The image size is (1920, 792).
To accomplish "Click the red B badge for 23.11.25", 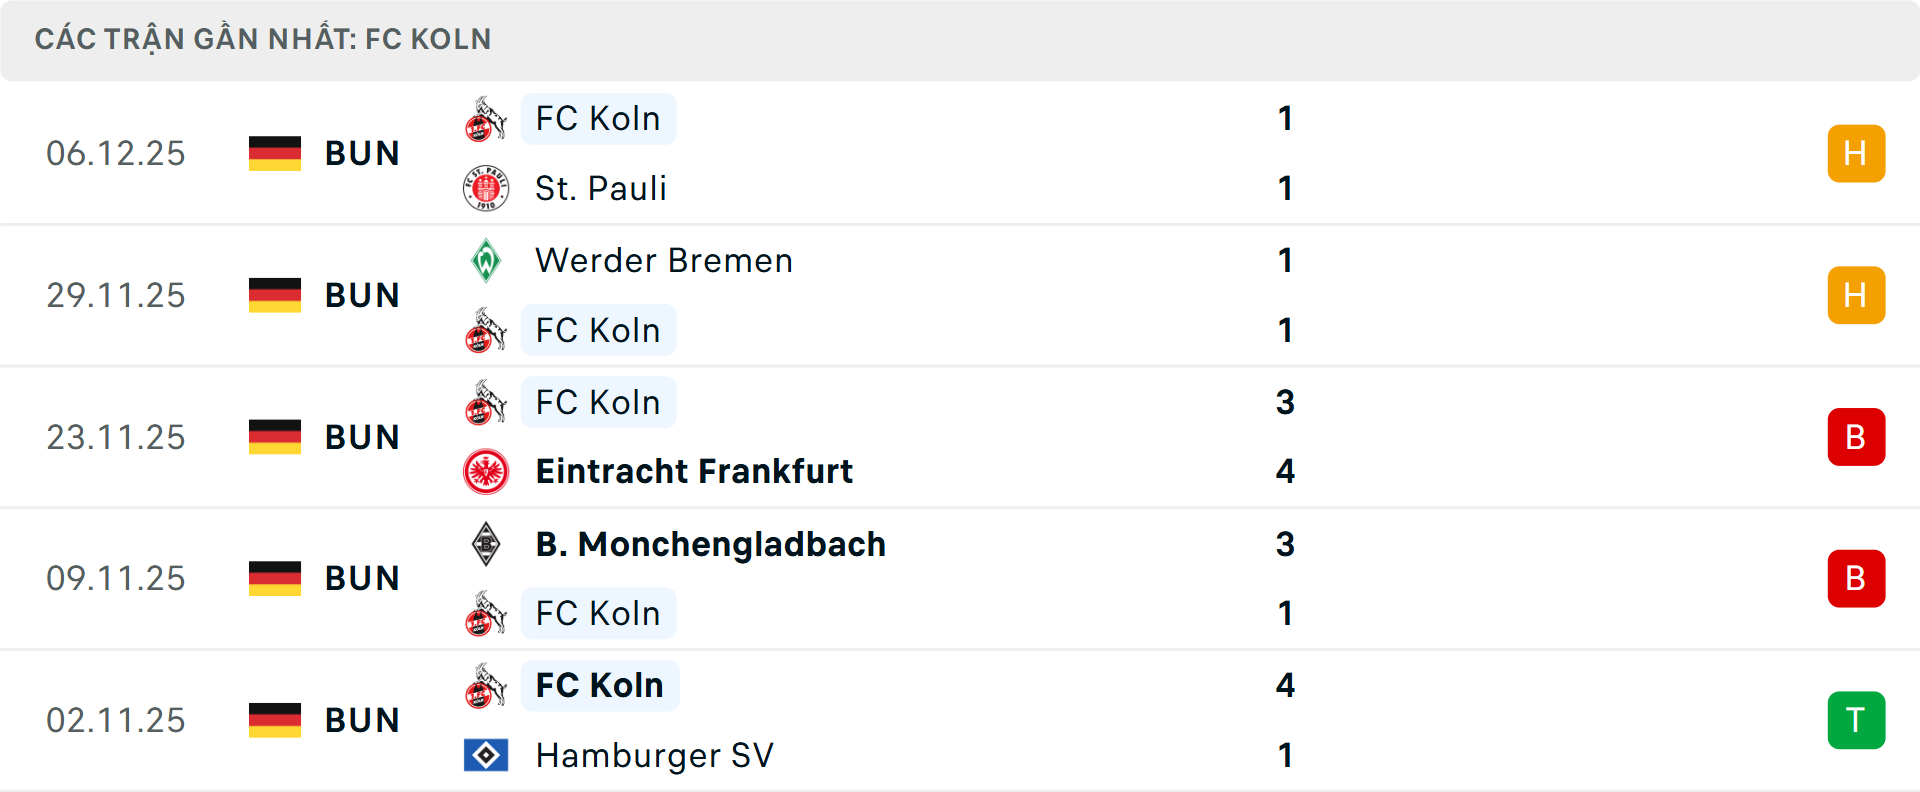I will (1855, 437).
